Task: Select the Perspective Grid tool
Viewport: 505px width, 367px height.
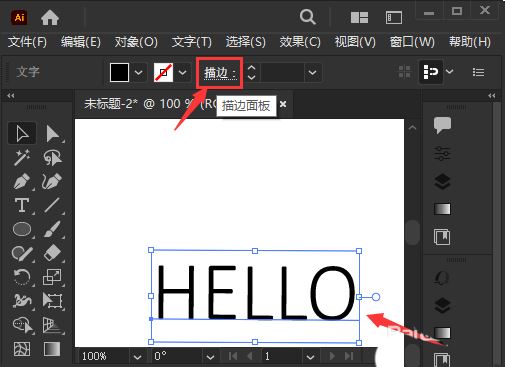Action: [x=52, y=325]
